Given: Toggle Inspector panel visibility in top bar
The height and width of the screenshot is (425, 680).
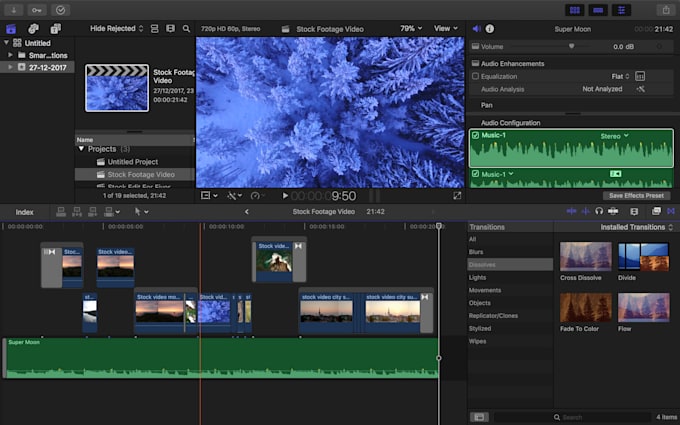Looking at the screenshot, I should [621, 10].
